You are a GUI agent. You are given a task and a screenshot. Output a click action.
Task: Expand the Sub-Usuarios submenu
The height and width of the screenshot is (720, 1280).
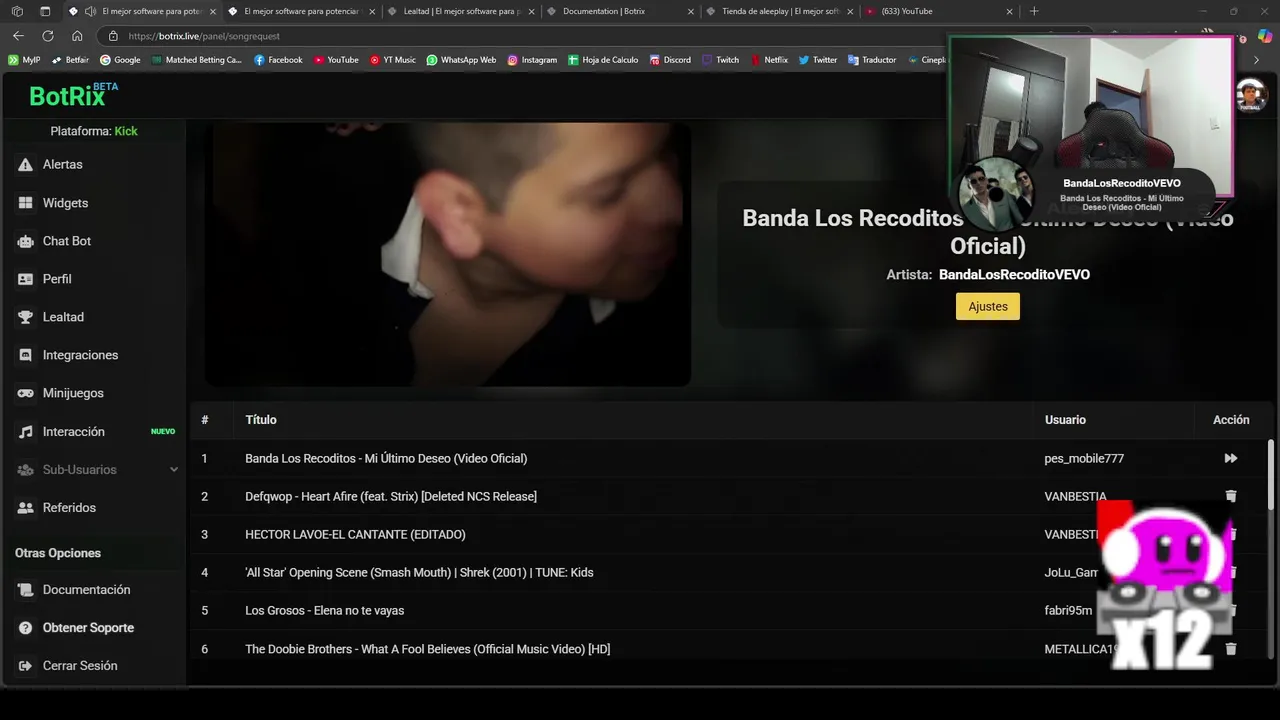point(174,470)
